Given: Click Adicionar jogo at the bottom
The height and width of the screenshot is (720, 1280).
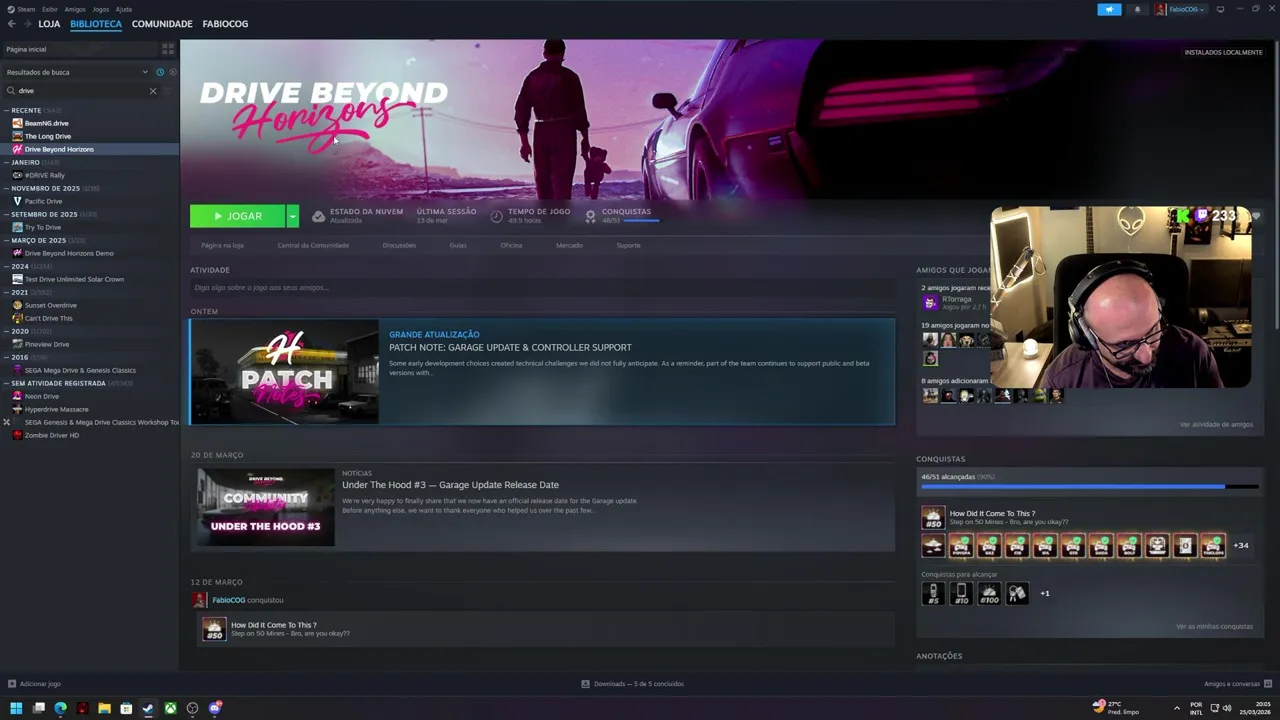Looking at the screenshot, I should (x=34, y=684).
